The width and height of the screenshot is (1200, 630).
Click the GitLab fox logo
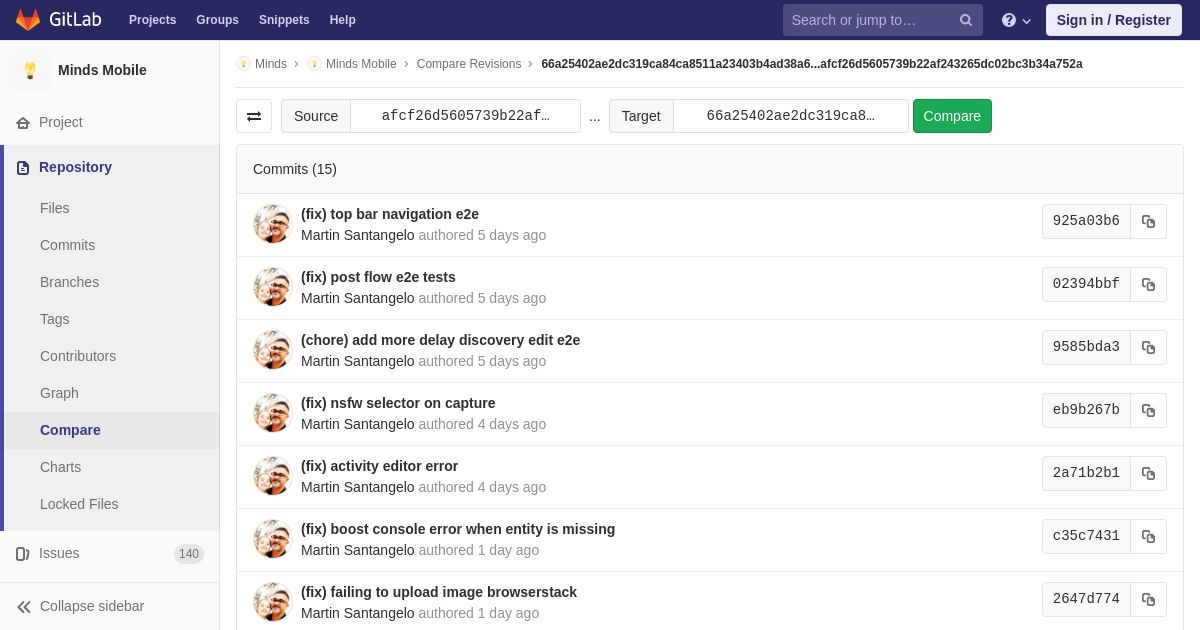pyautogui.click(x=28, y=20)
